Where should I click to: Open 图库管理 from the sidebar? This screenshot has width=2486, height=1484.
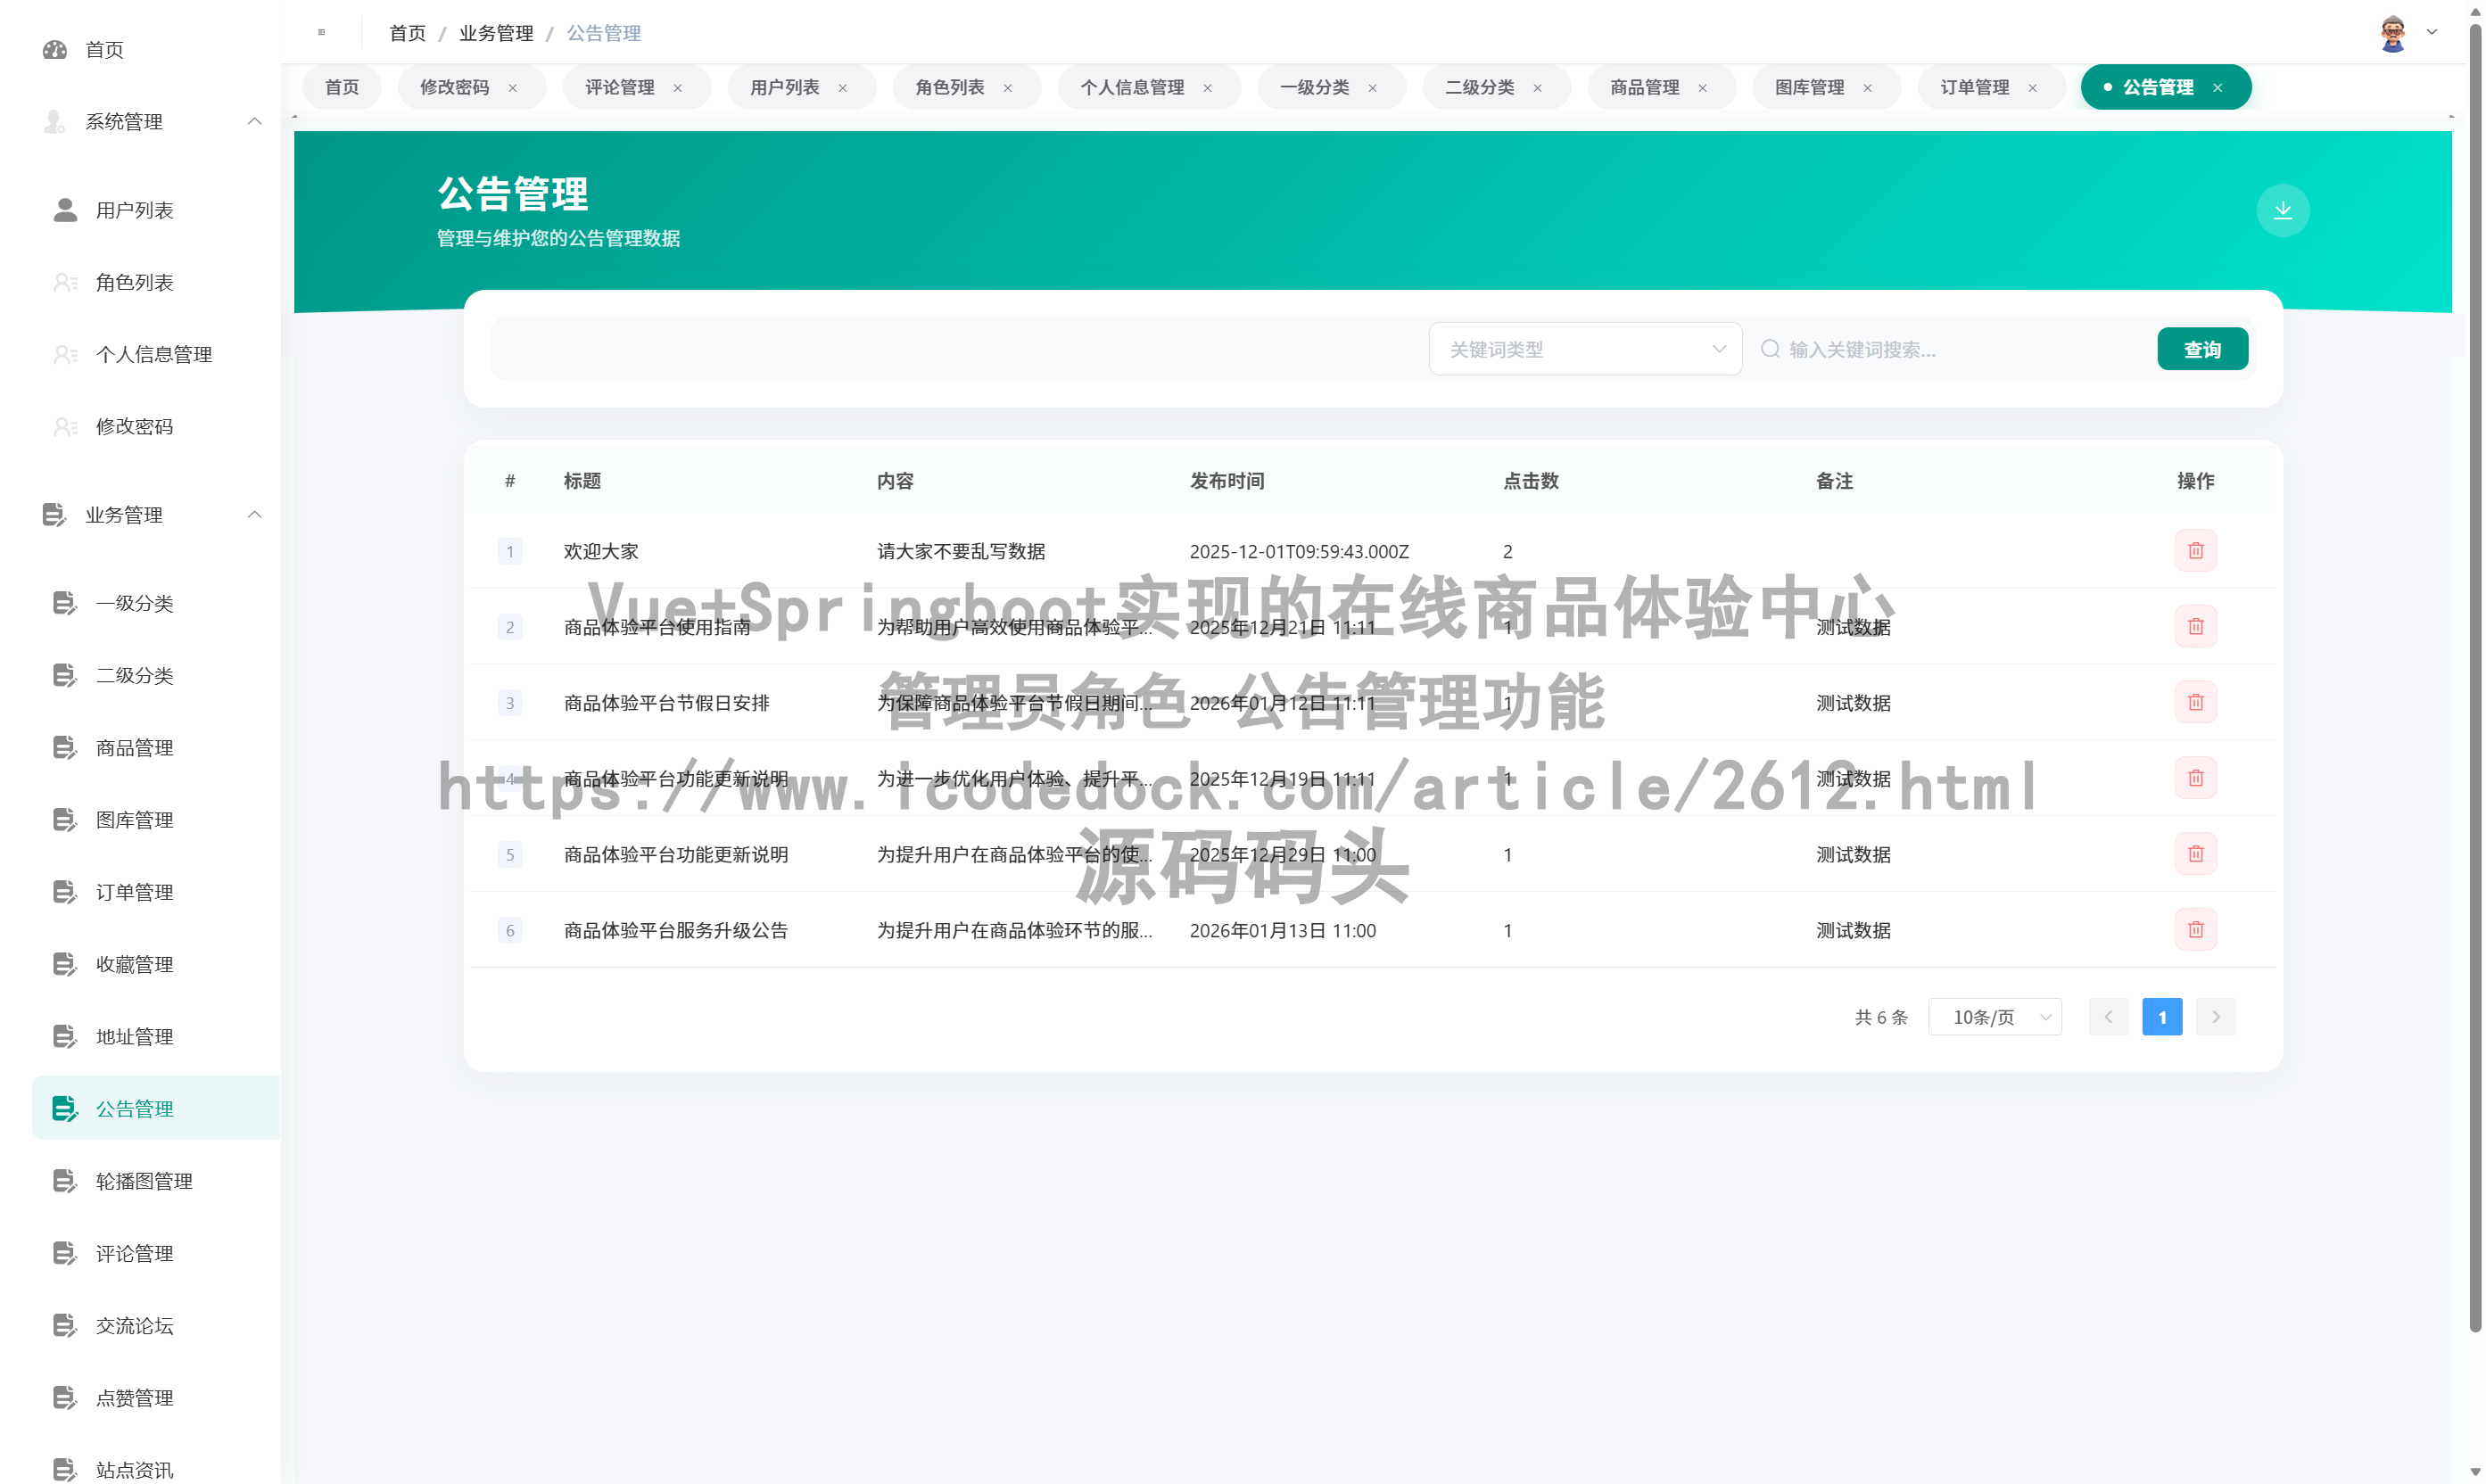134,819
